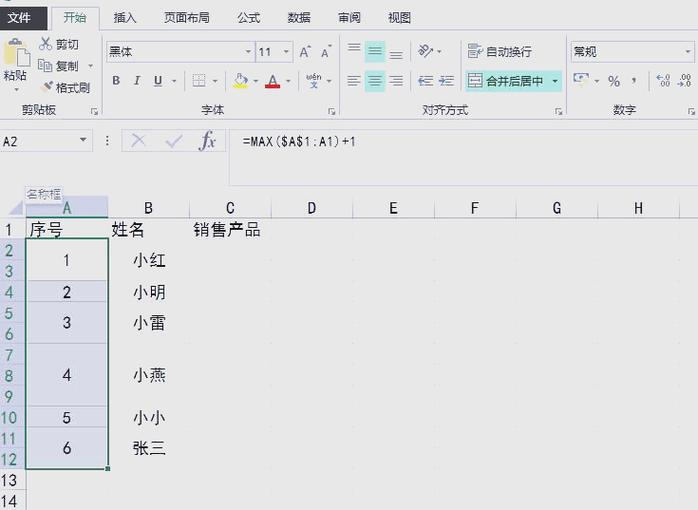This screenshot has height=510, width=698.
Task: Cancel the formula entry with X
Action: [x=138, y=141]
